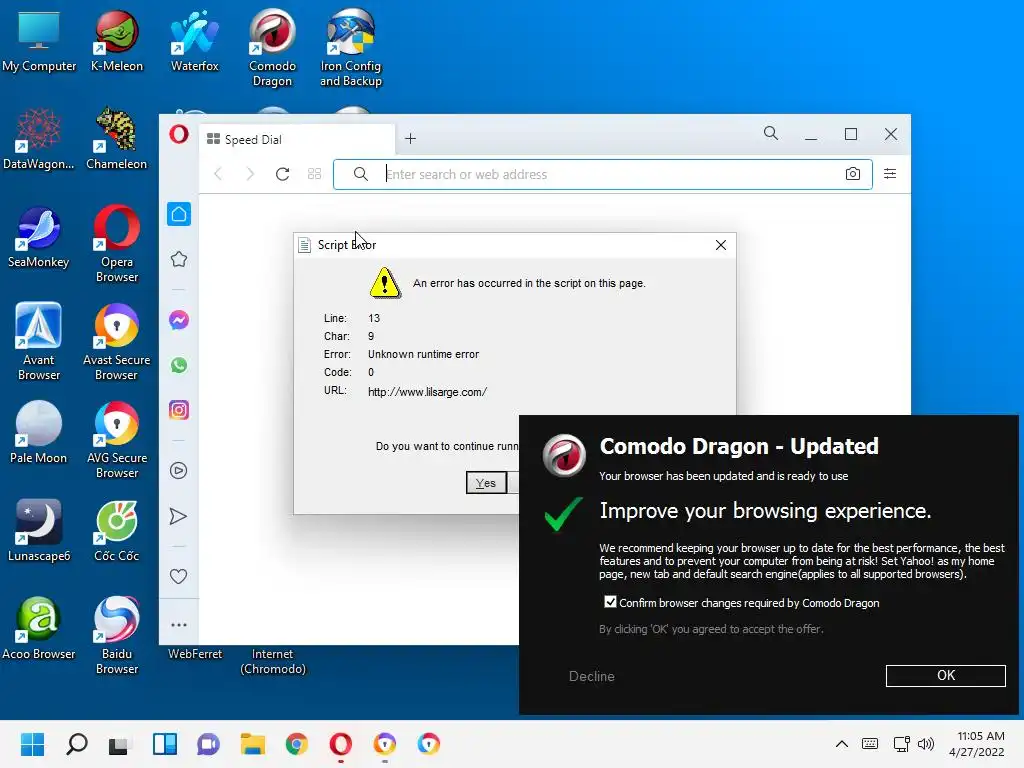Viewport: 1024px width, 768px height.
Task: Open tab search magnifier in Opera title bar
Action: [x=771, y=134]
